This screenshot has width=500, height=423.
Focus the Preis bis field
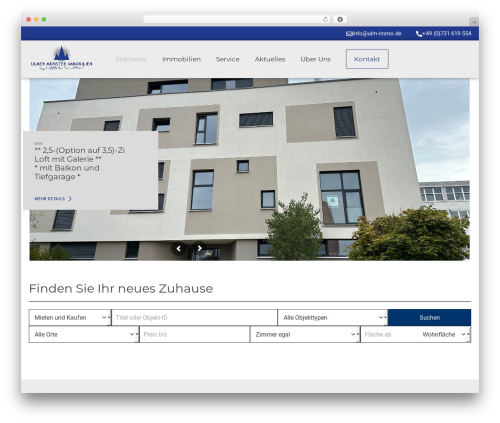point(195,334)
